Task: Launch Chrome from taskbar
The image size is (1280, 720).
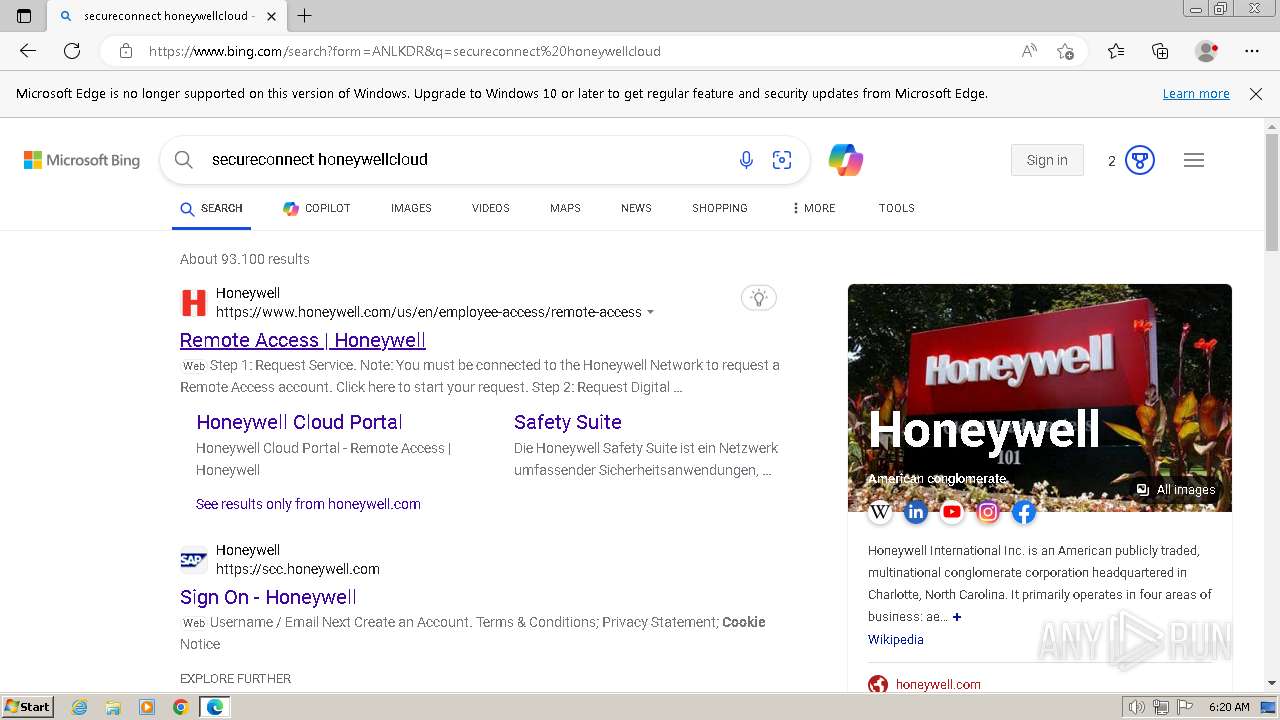Action: click(x=180, y=707)
